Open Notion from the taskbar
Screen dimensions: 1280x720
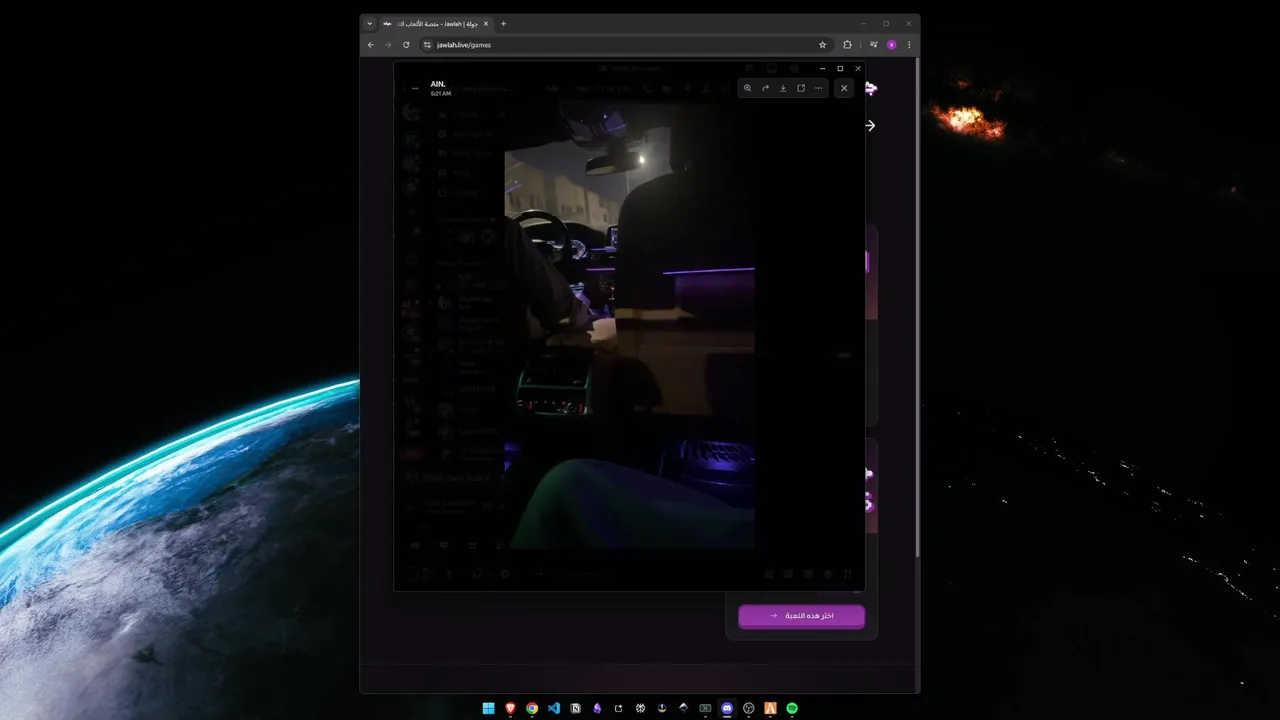click(x=575, y=708)
